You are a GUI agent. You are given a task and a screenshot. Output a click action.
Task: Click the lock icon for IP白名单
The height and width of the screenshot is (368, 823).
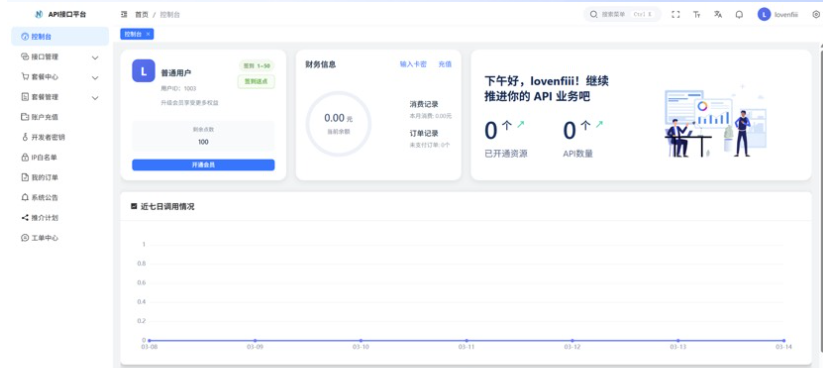25,157
